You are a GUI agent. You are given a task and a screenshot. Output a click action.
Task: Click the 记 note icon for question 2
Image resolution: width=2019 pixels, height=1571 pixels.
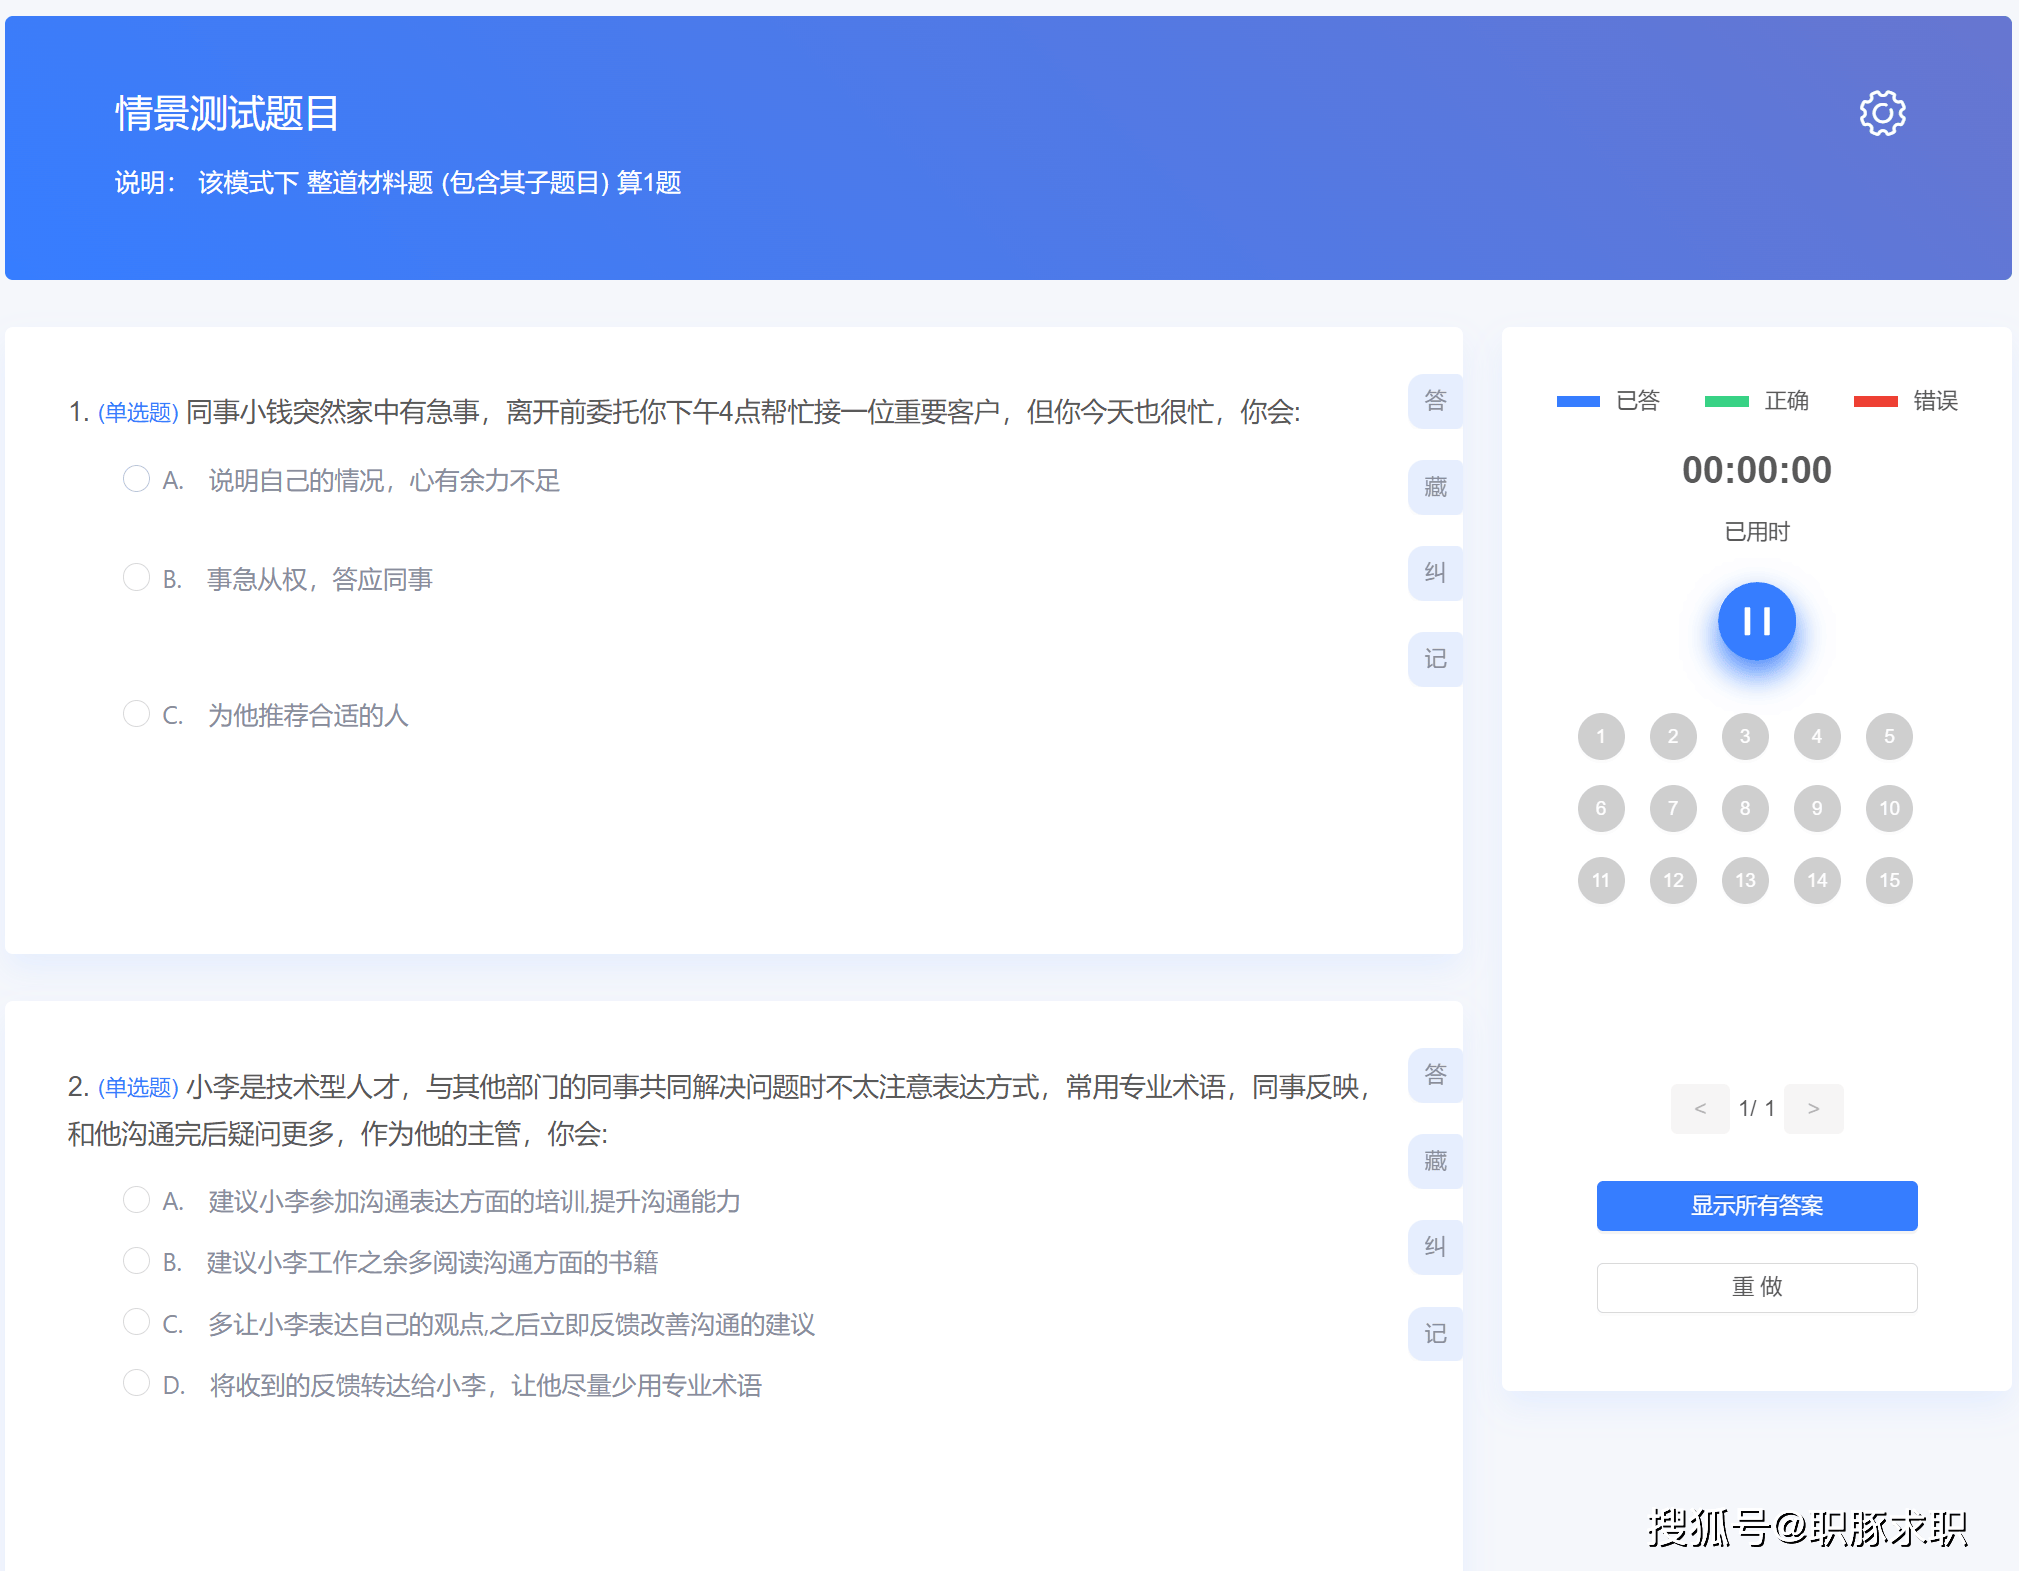1435,1334
